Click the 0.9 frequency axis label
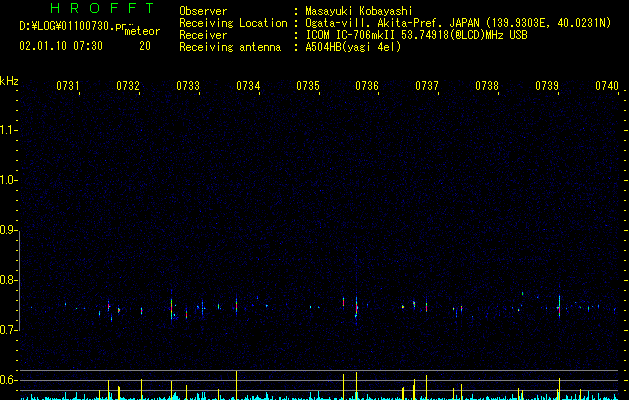 [8, 230]
